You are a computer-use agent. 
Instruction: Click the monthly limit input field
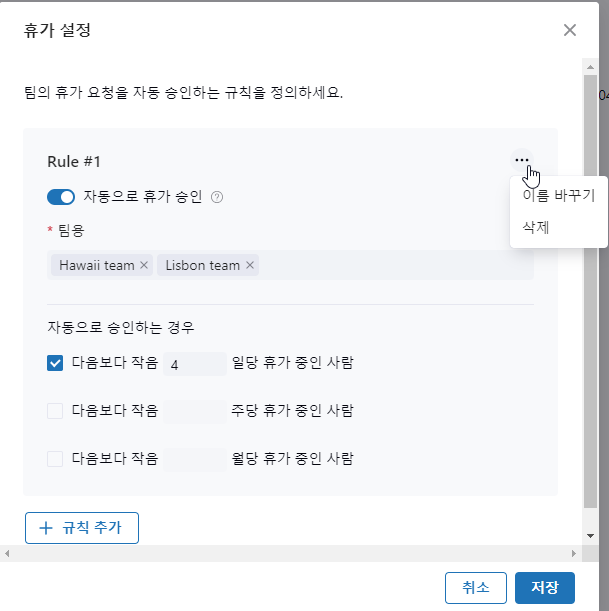pos(195,459)
